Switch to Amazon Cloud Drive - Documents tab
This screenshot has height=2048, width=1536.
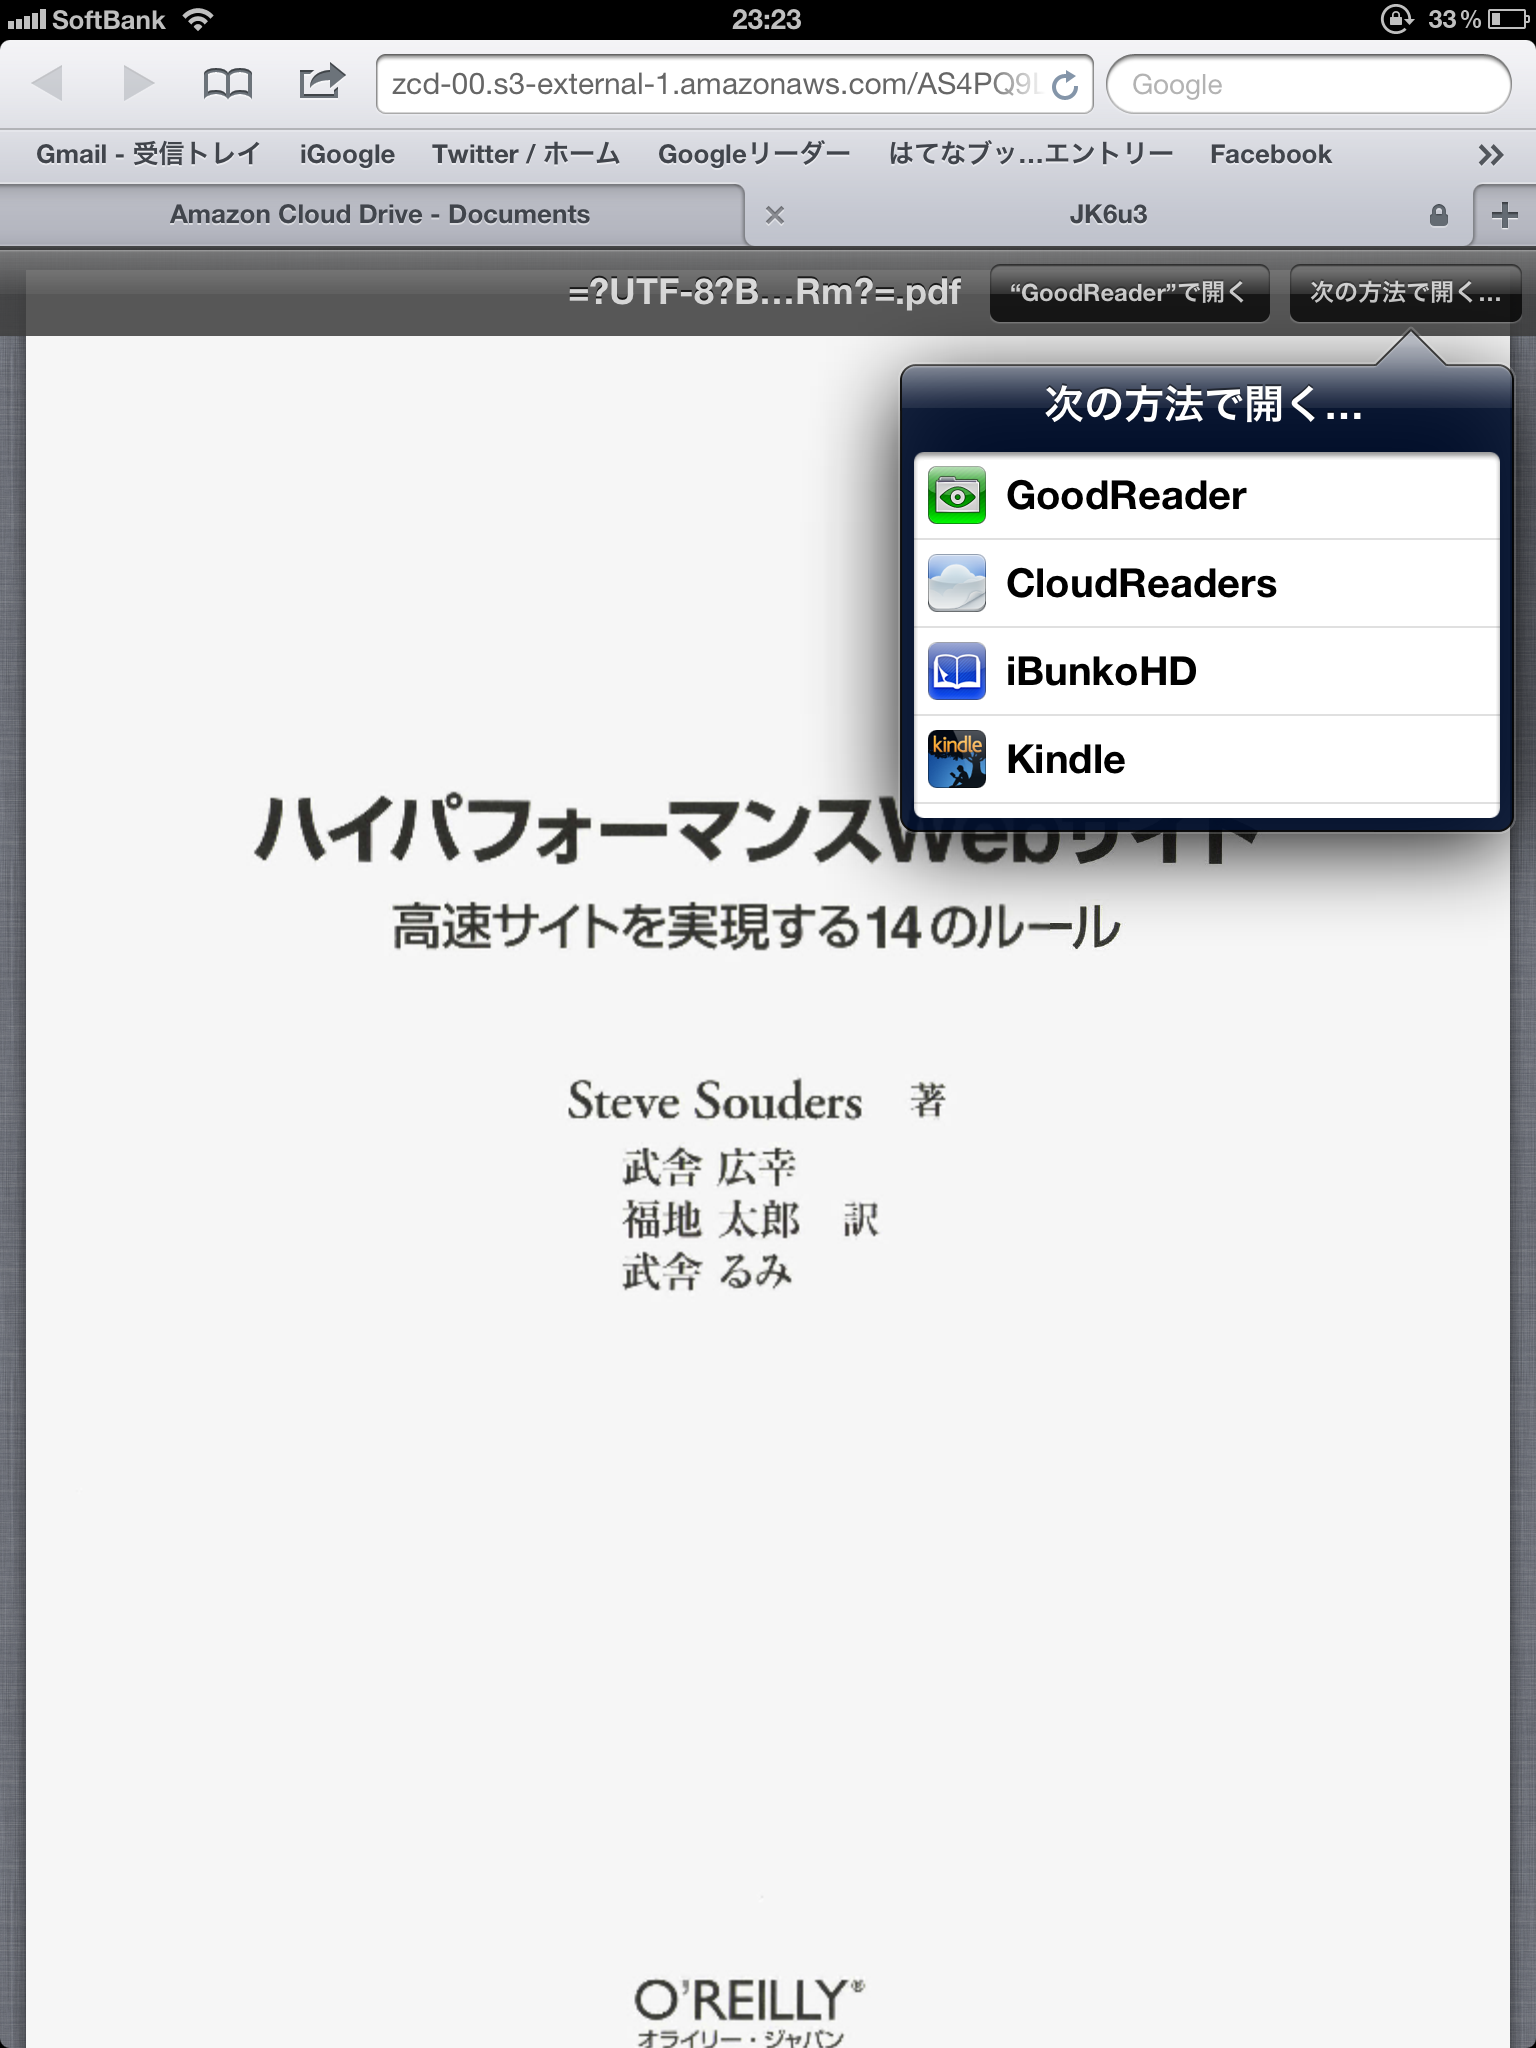(x=379, y=214)
